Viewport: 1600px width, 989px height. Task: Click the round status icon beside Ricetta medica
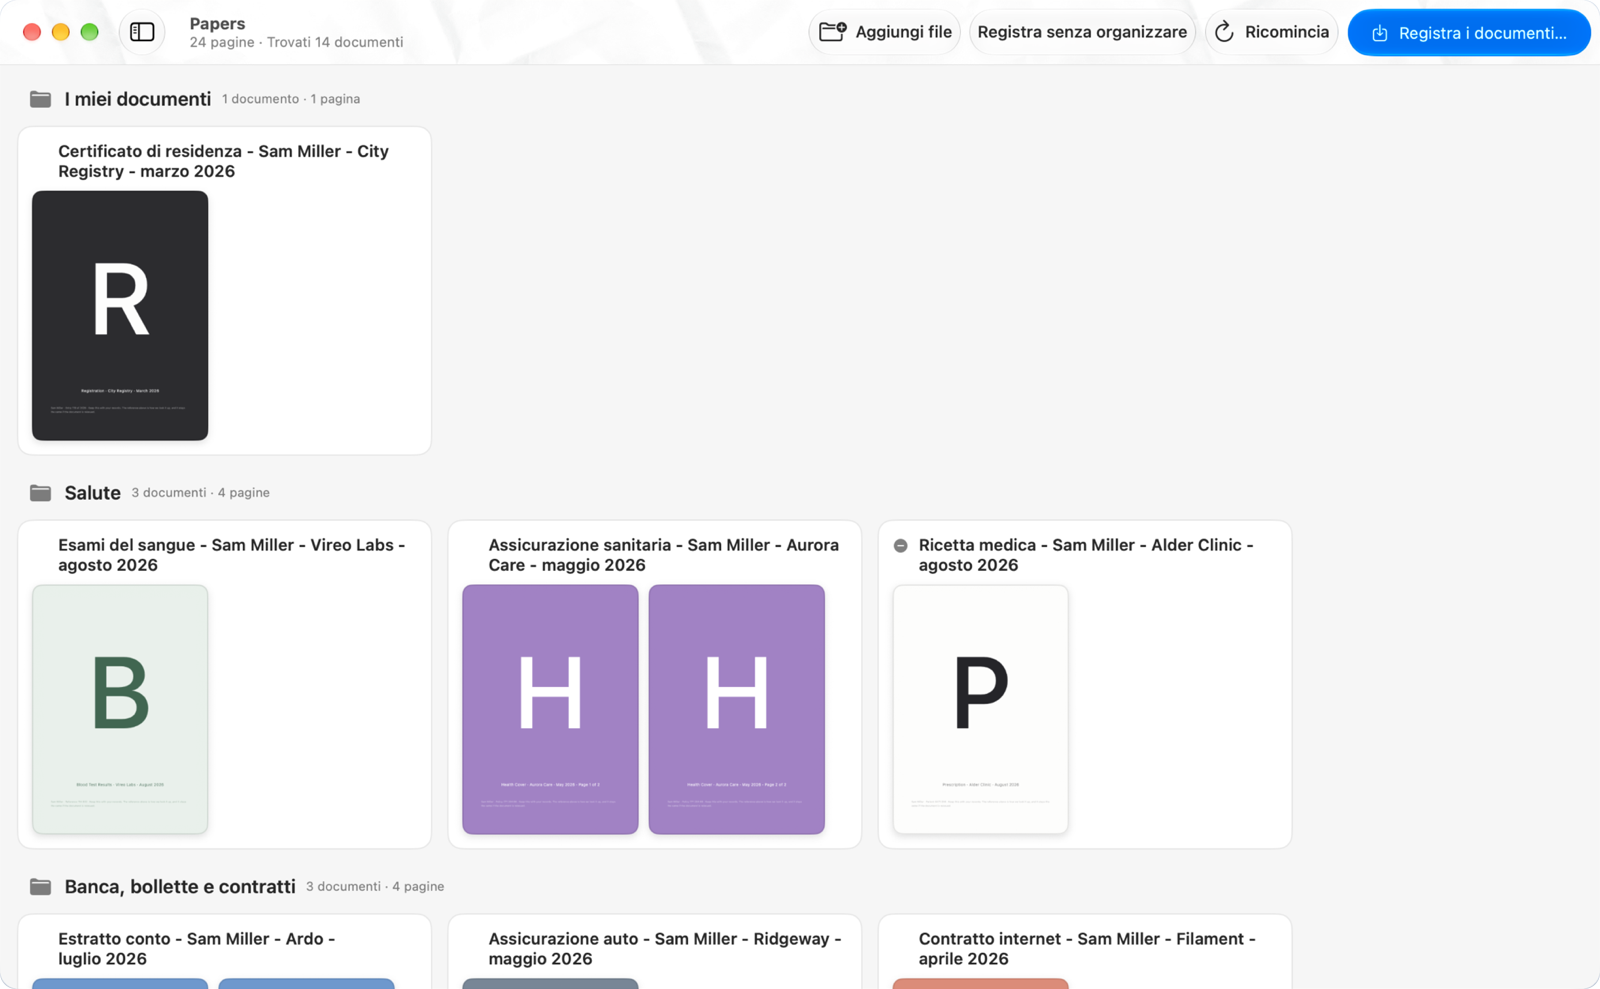[x=900, y=546]
